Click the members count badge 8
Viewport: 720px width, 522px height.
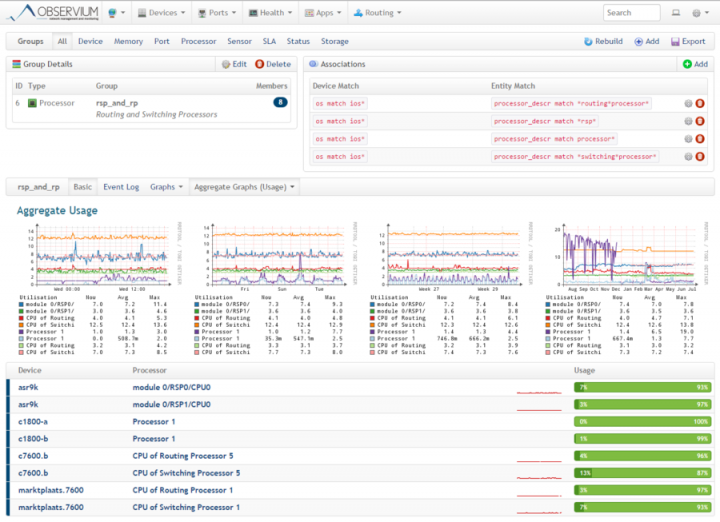coord(280,102)
